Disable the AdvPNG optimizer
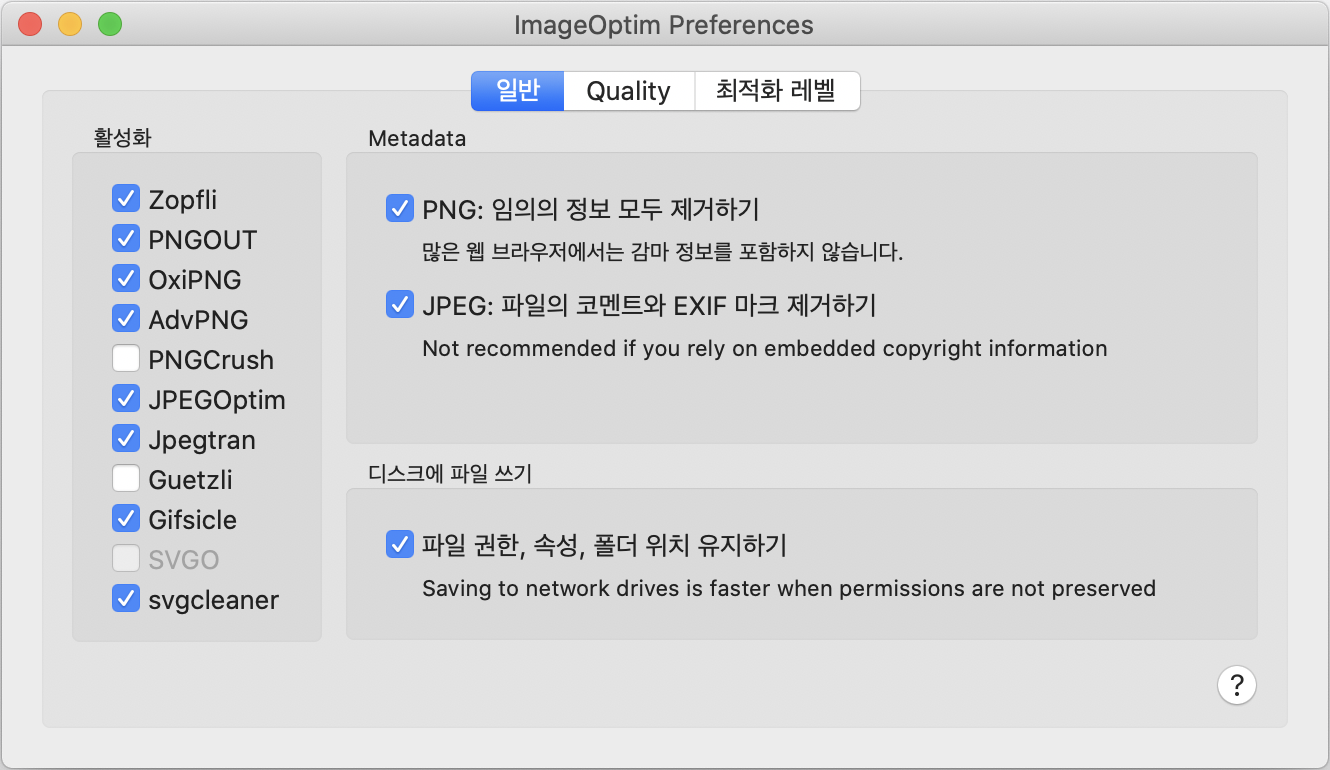This screenshot has width=1330, height=770. (x=126, y=318)
